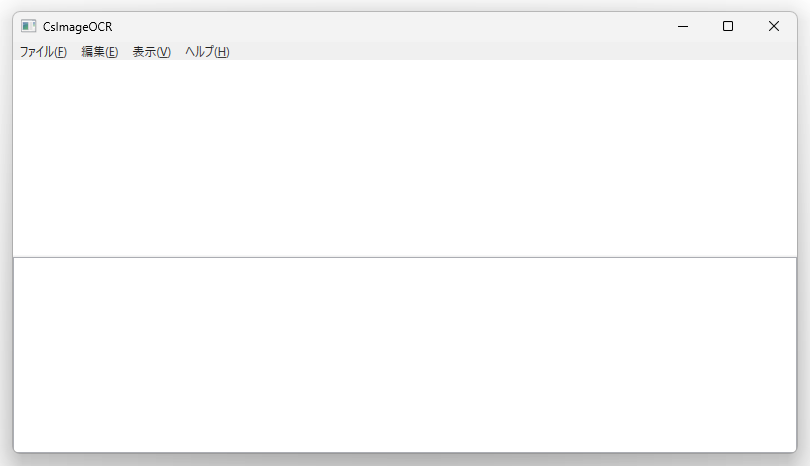Click the horizontal splitter between the two panes
The image size is (810, 466).
(x=405, y=257)
